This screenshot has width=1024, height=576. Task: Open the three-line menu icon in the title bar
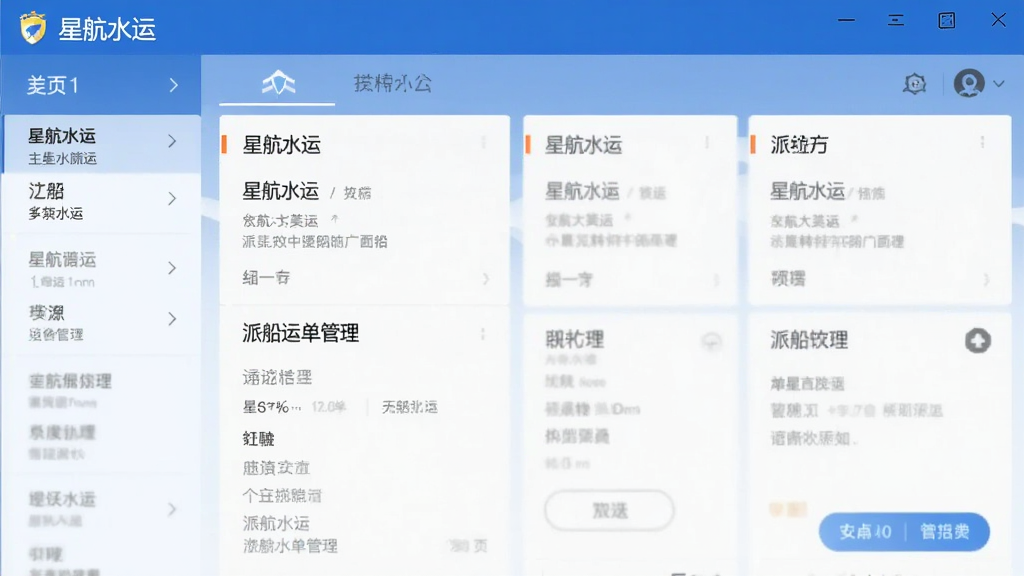[896, 20]
